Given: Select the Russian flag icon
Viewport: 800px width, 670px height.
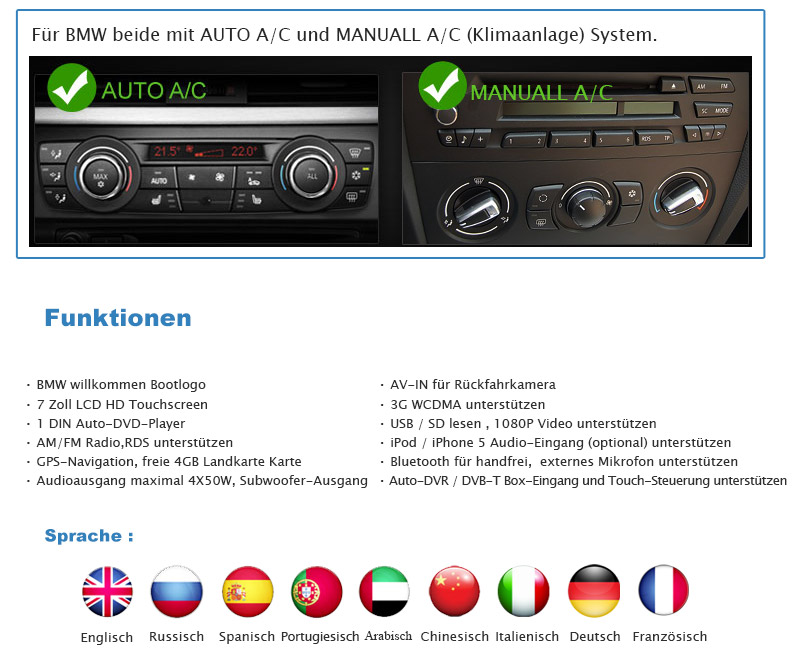Looking at the screenshot, I should [176, 591].
